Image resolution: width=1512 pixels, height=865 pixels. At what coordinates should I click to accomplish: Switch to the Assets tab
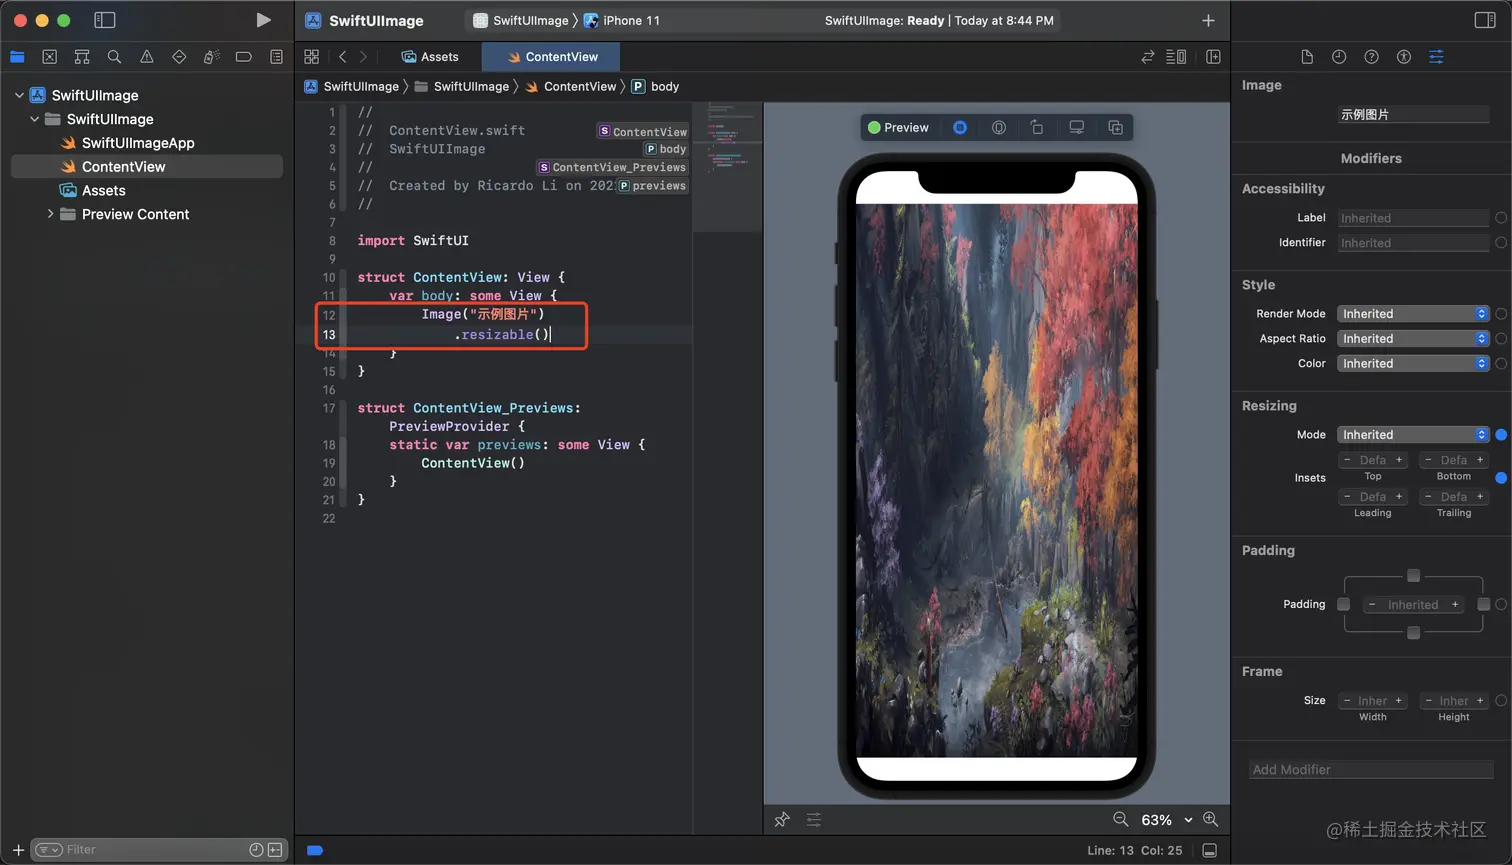pyautogui.click(x=430, y=57)
